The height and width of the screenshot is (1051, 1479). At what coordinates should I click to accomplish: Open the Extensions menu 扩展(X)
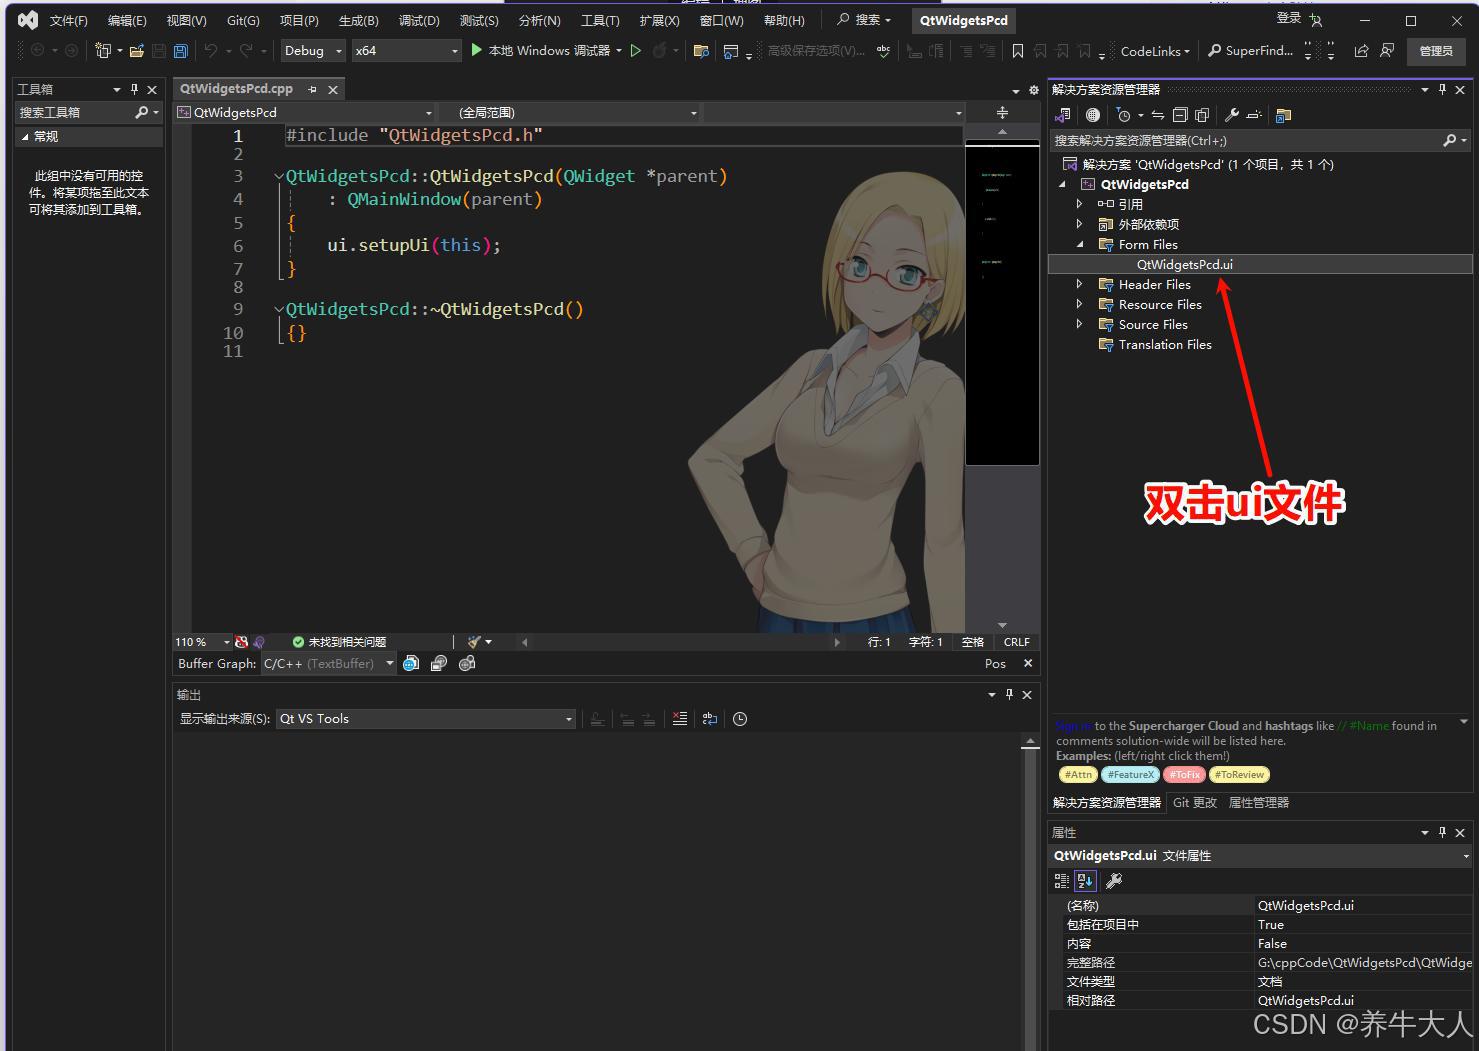pos(659,20)
